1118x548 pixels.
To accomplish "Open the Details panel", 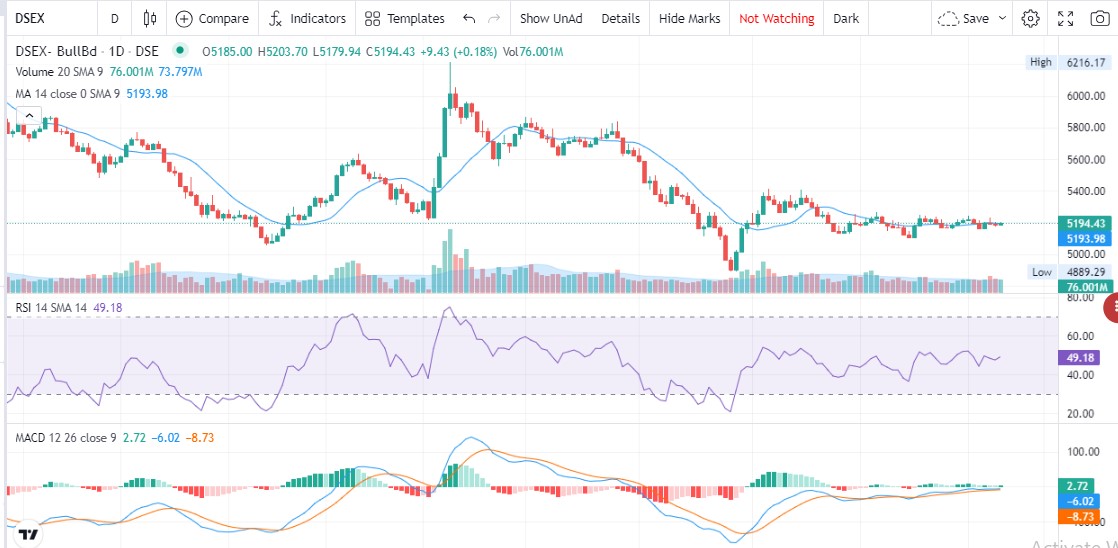I will [620, 19].
